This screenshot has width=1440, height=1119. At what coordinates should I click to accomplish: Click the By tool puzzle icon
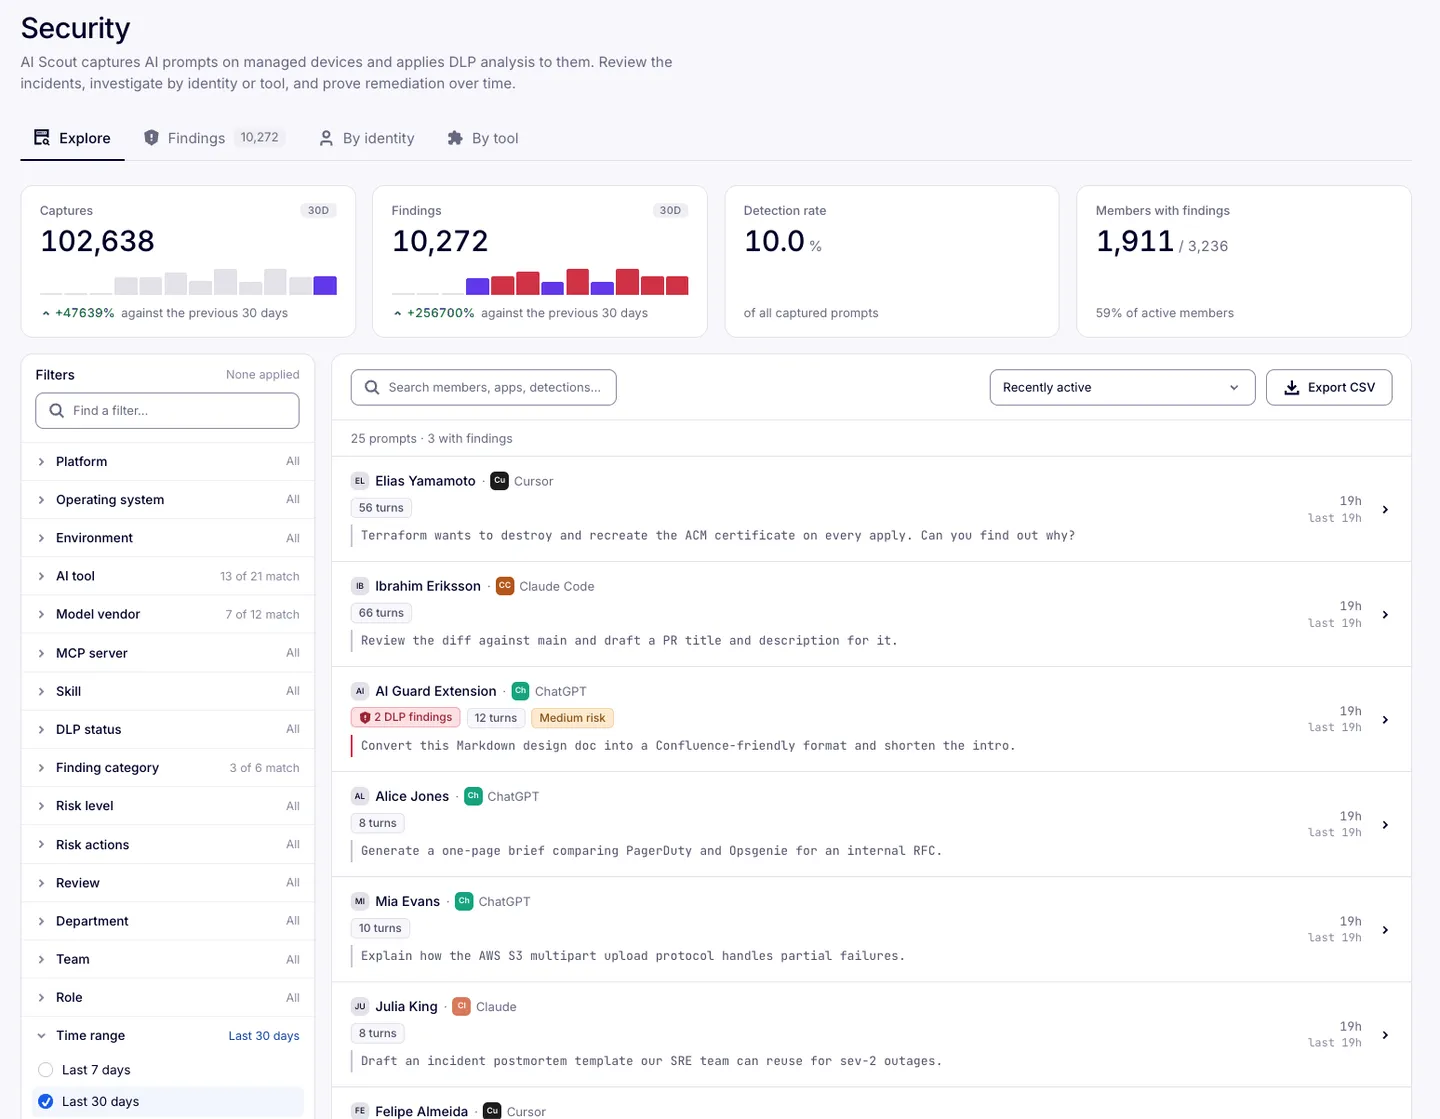pyautogui.click(x=455, y=138)
